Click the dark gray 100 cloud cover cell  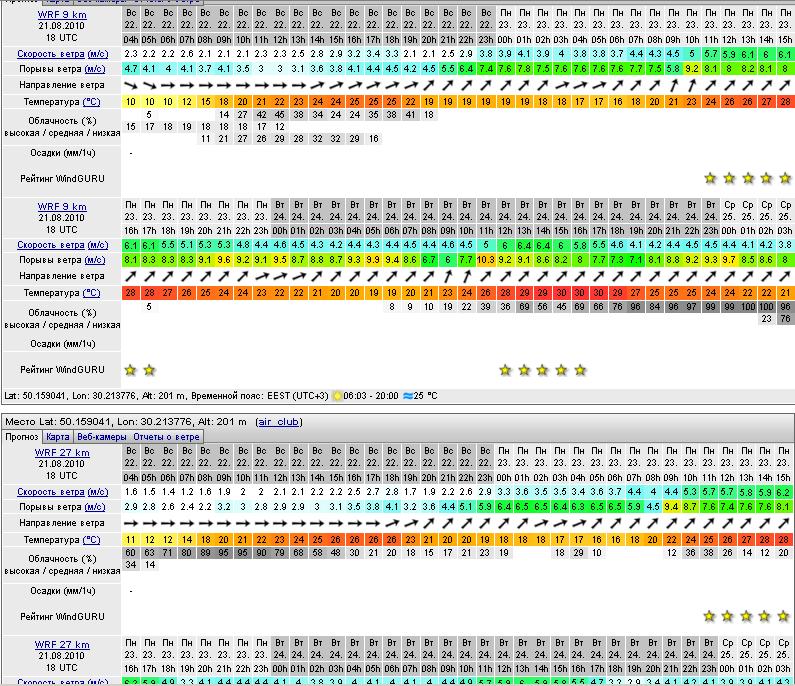[766, 308]
